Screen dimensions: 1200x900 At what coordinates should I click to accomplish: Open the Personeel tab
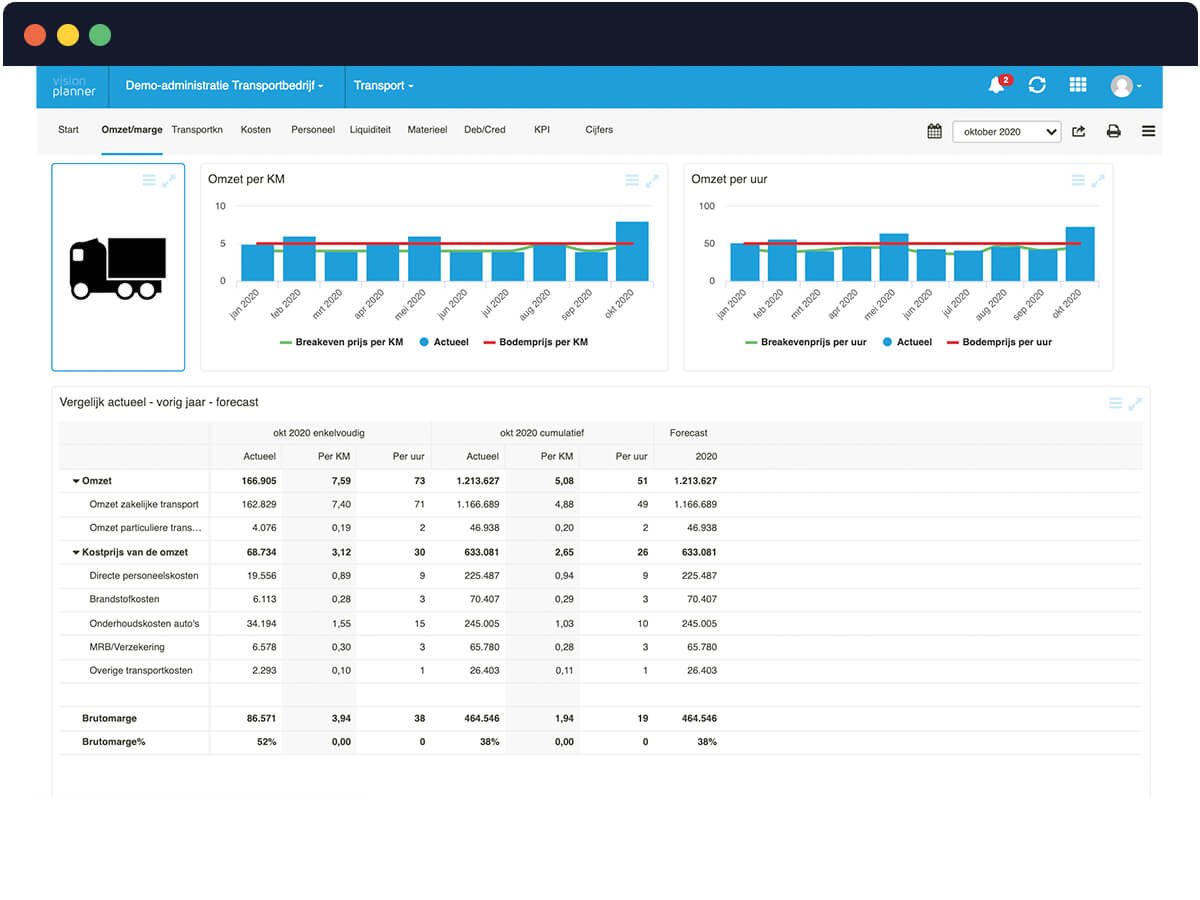313,130
